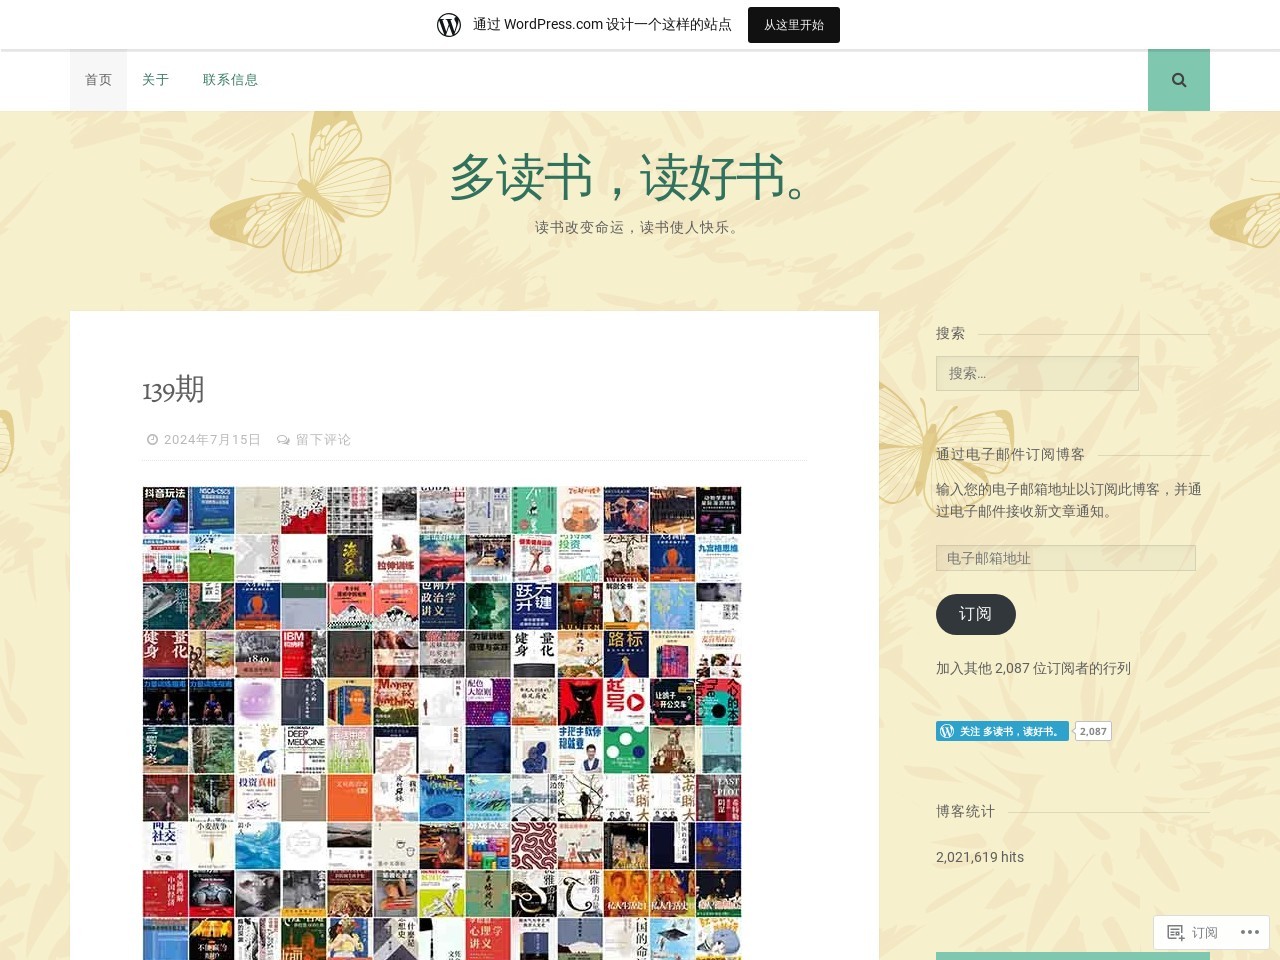The image size is (1280, 960).
Task: Click the 2,087 follower count badge
Action: [1093, 731]
